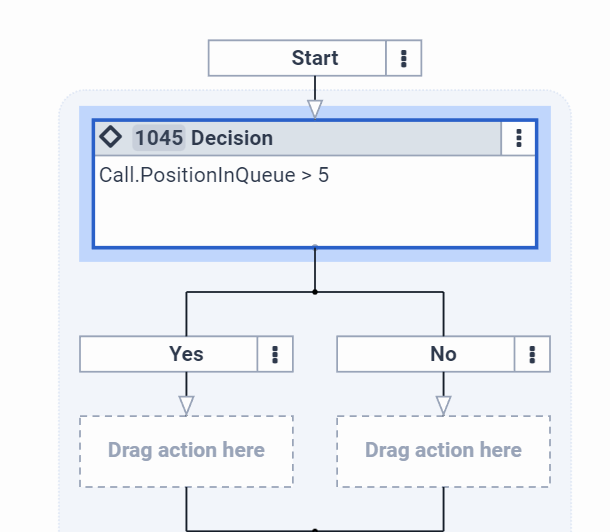Screen dimensions: 610x532
Task: Open the Start node's three-dot menu
Action: (x=404, y=58)
